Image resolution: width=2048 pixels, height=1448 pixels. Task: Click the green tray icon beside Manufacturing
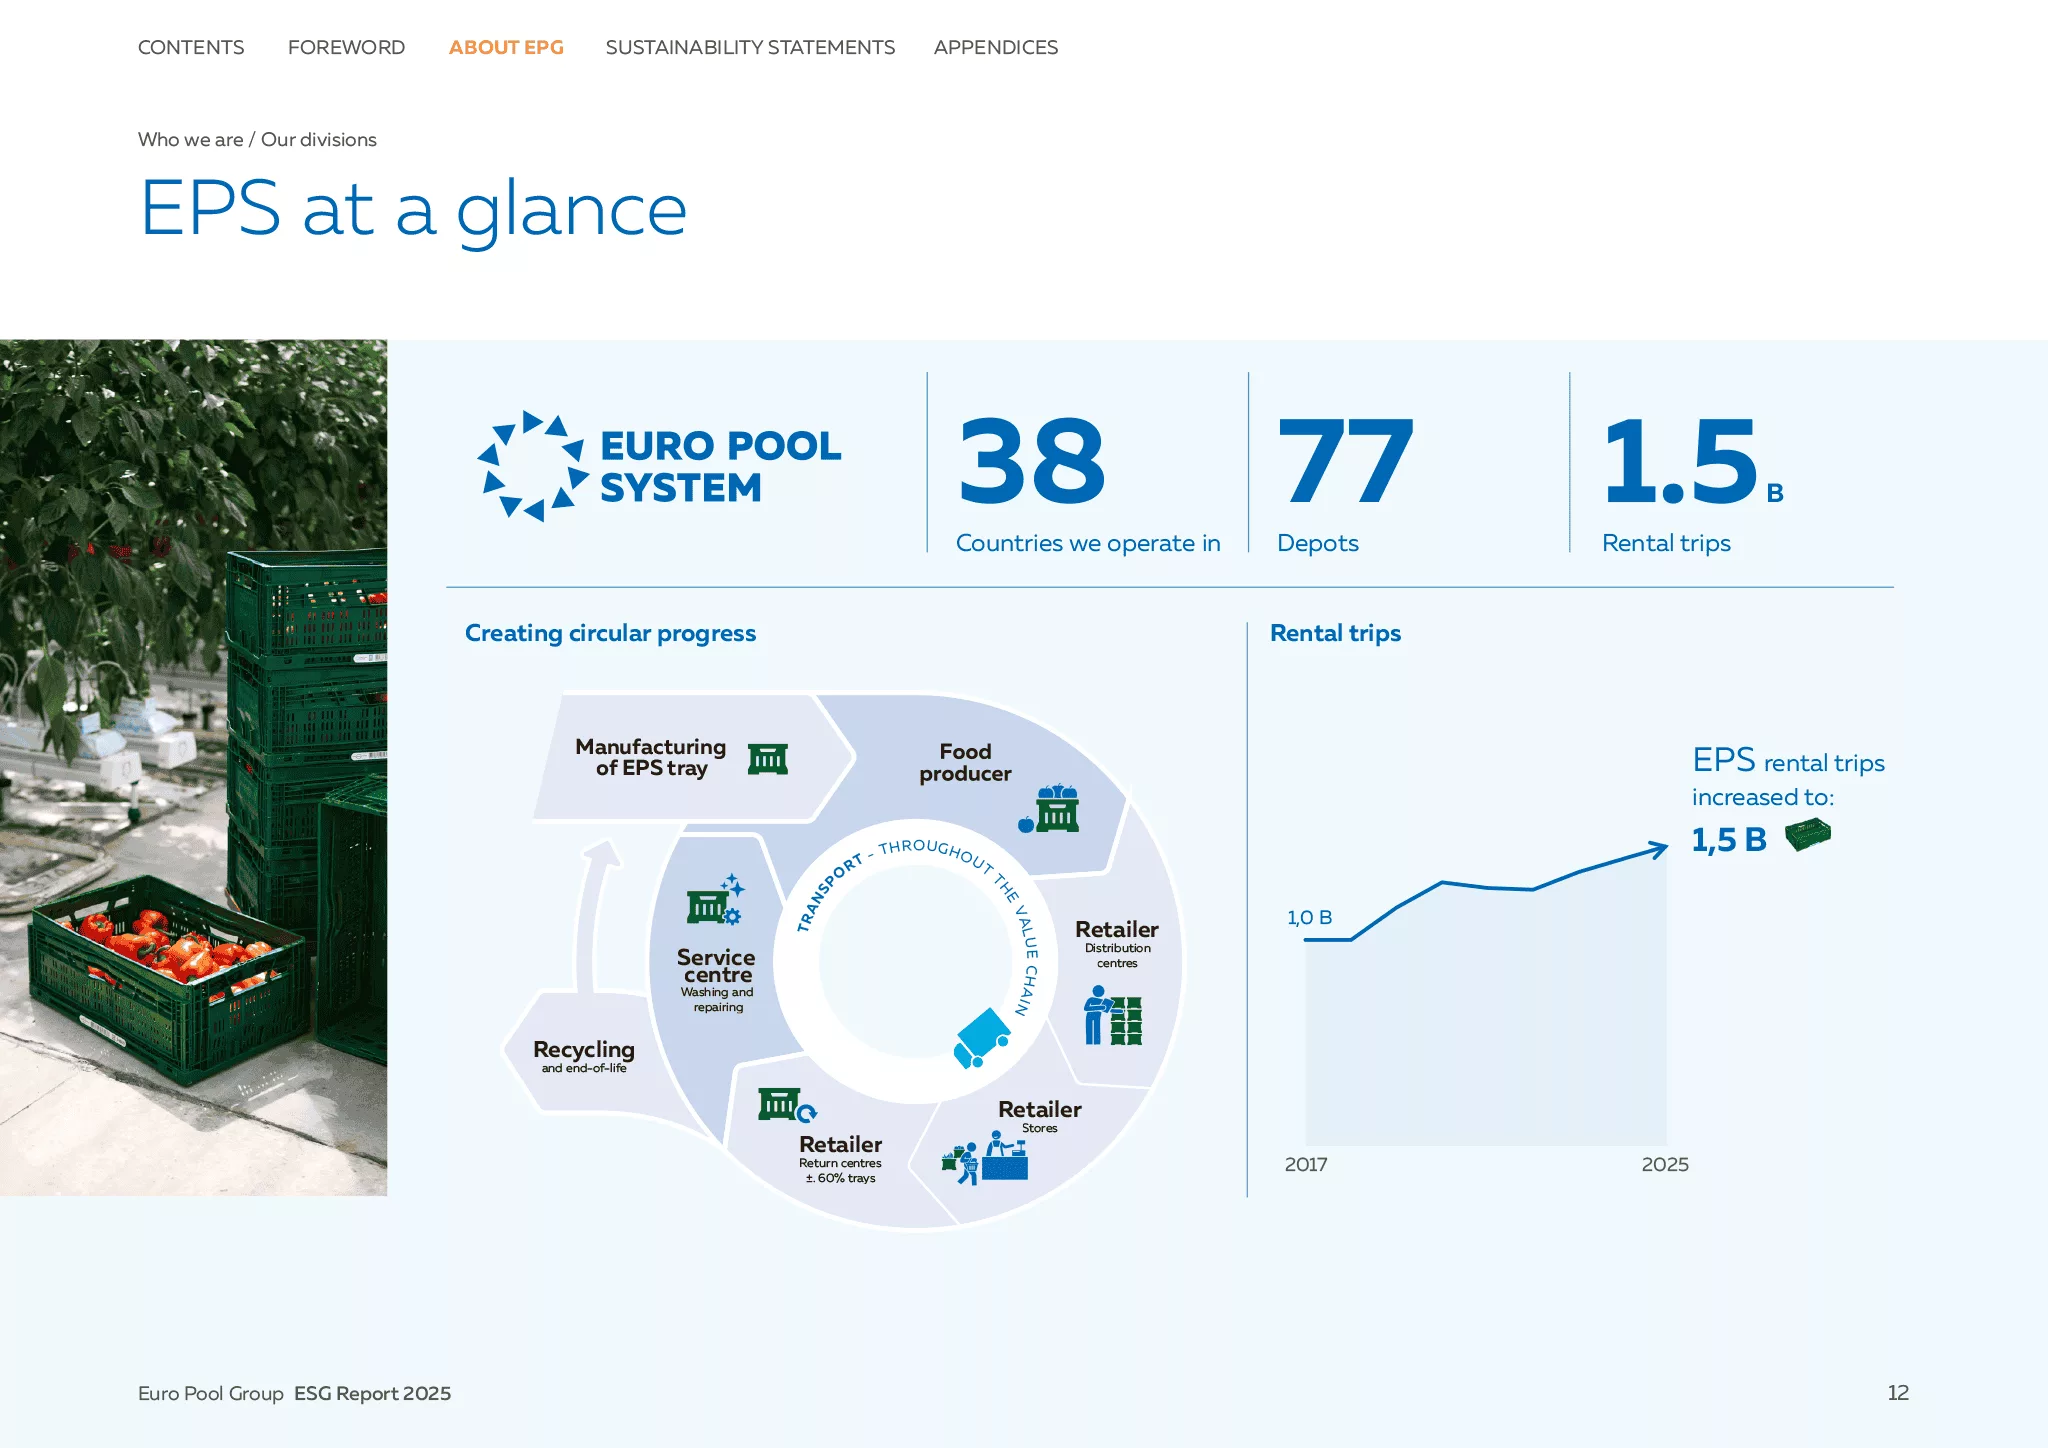(768, 759)
